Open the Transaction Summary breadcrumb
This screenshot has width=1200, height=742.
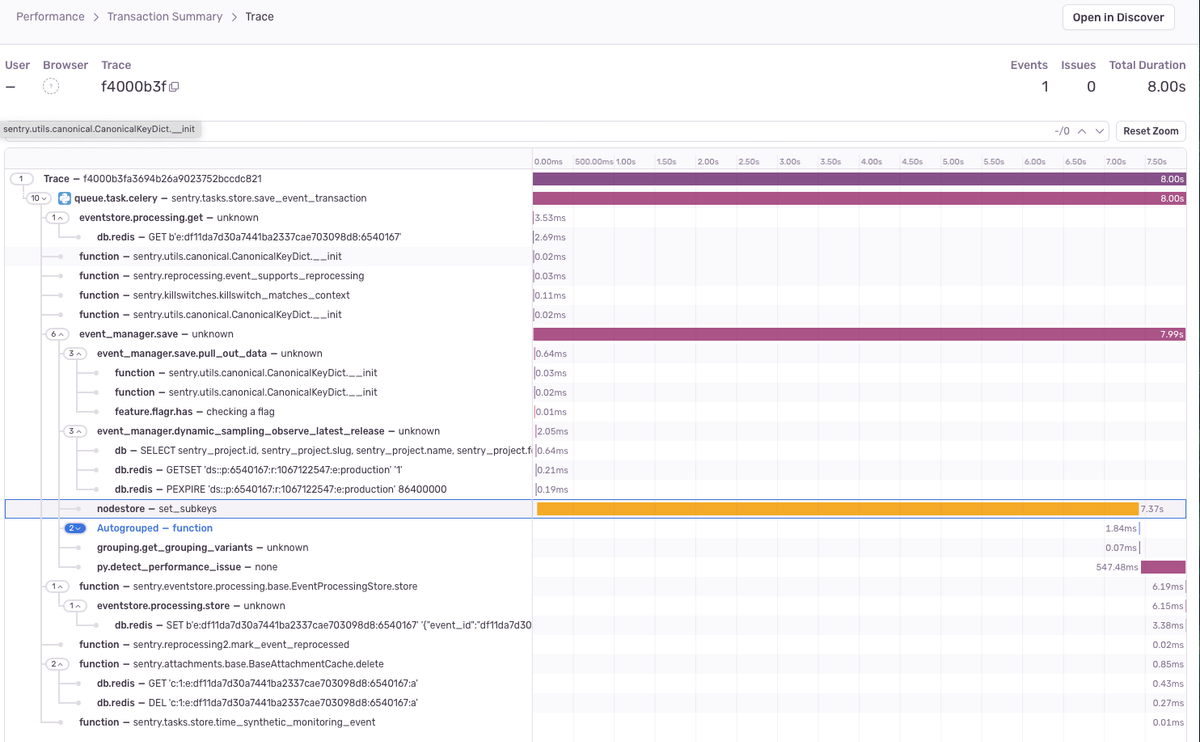tap(164, 17)
